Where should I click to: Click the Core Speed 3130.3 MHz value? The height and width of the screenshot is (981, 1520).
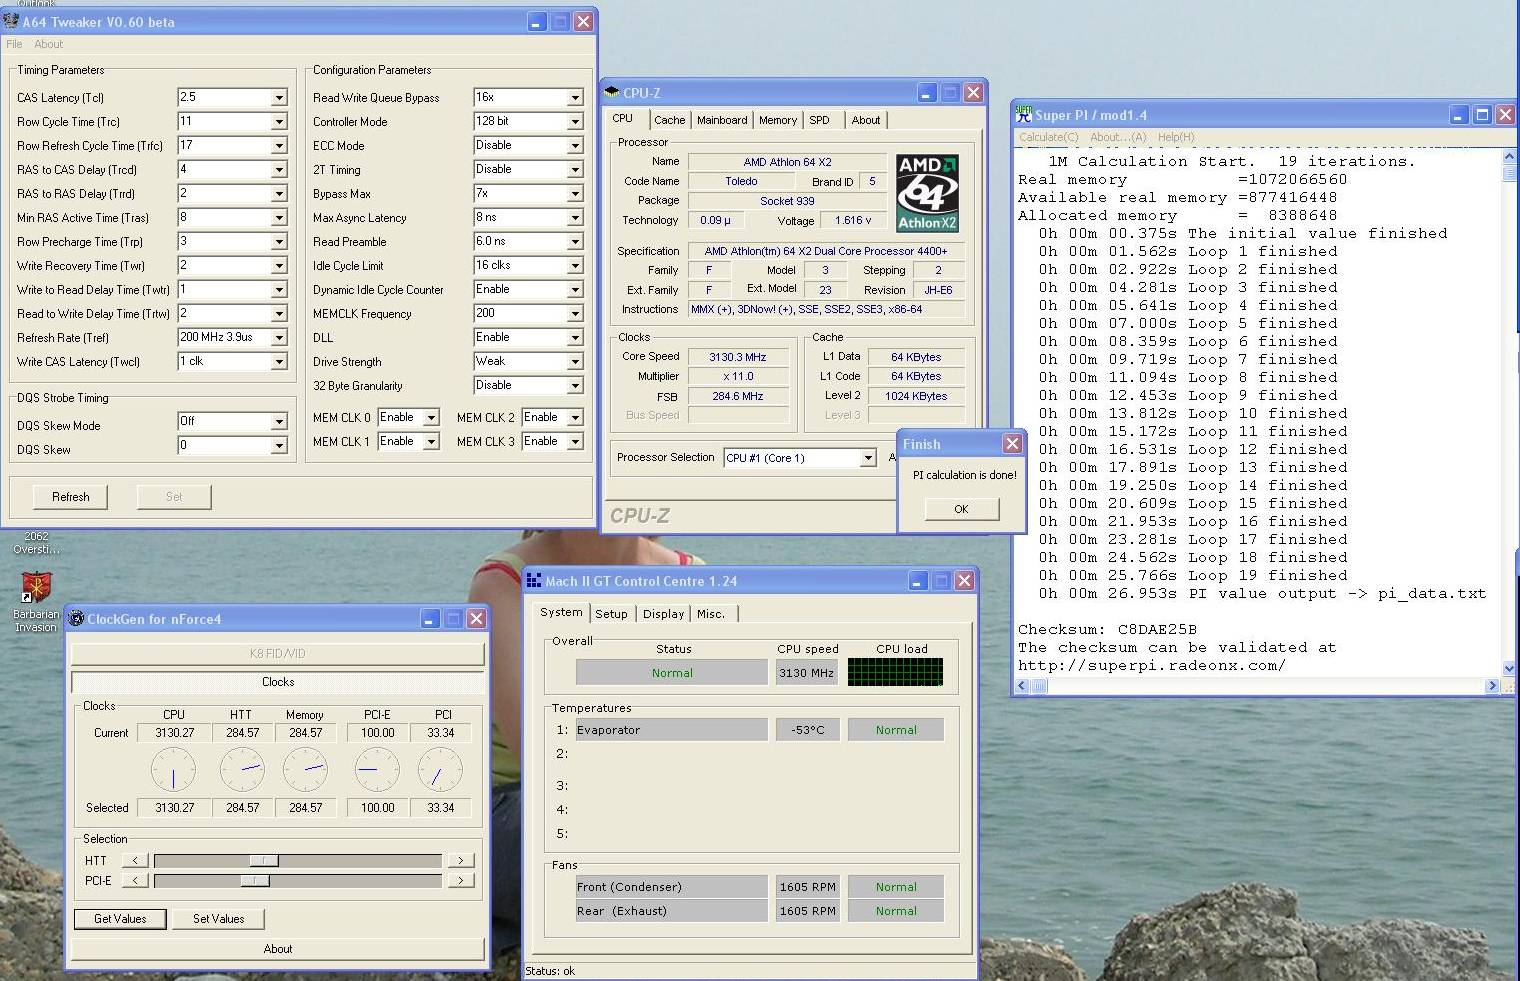point(738,357)
